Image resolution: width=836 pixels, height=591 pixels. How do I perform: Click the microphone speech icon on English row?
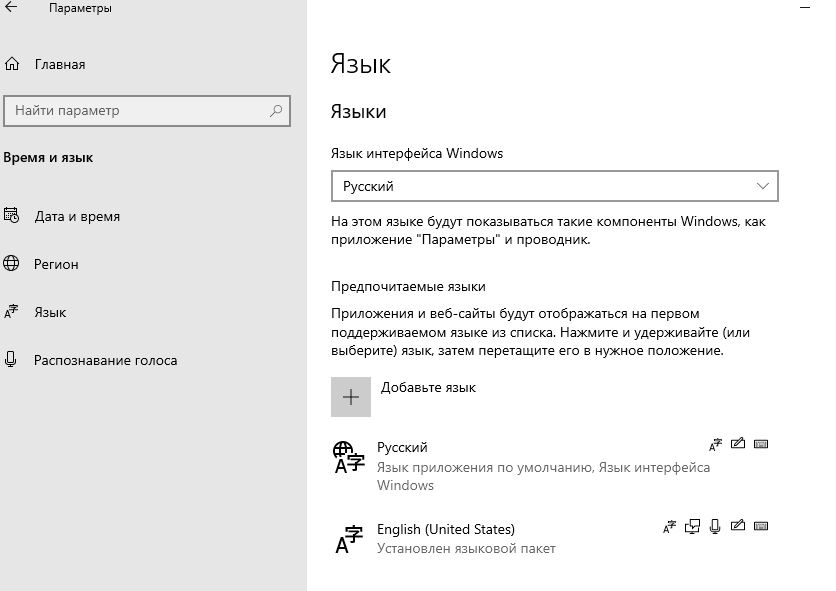coord(715,526)
